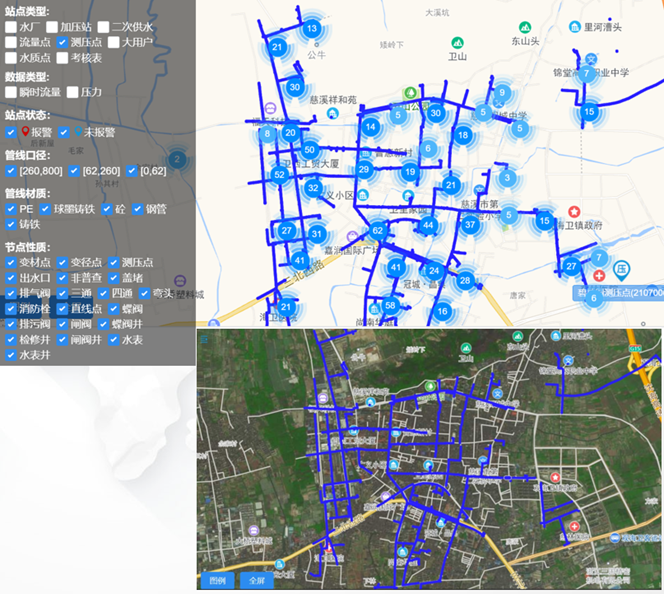Viewport: 664px width, 594px height.
Task: Check the 压力 data type checkbox
Action: (x=72, y=92)
